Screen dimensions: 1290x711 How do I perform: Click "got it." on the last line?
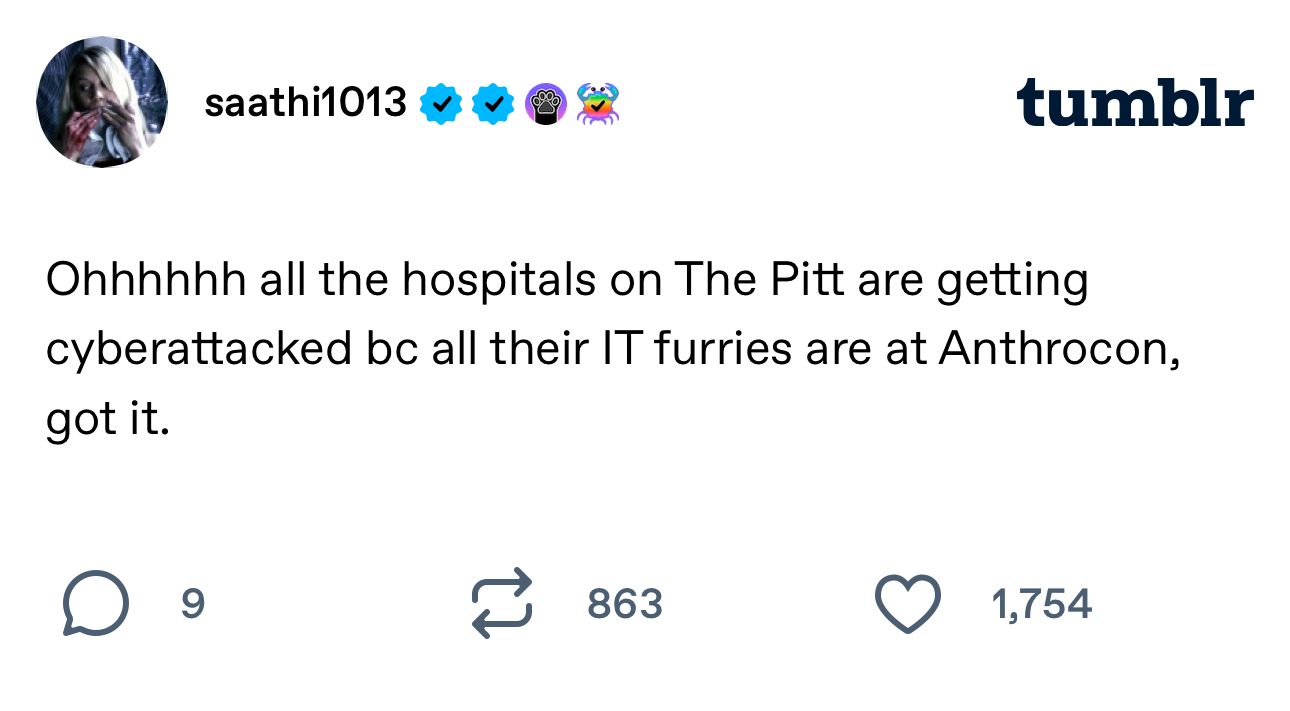point(107,421)
